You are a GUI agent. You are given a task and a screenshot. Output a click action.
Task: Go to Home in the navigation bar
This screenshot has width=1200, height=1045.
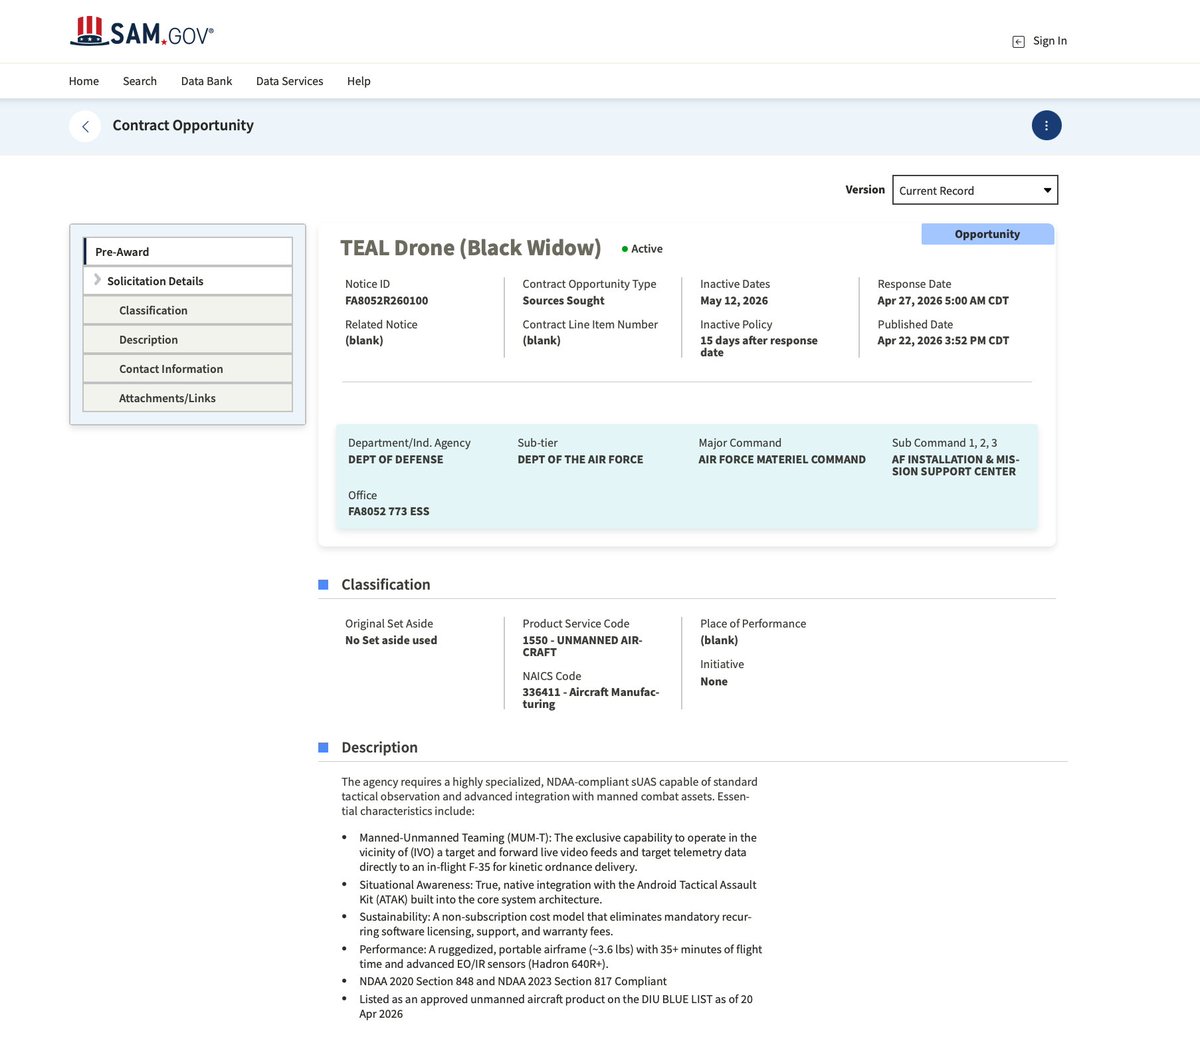84,81
